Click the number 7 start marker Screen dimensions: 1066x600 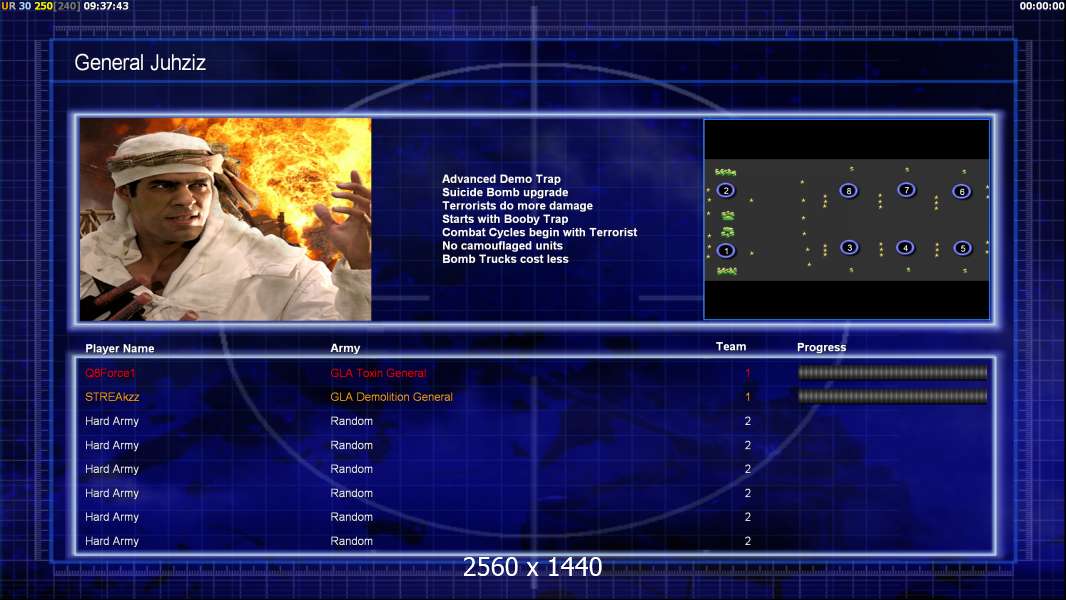(906, 190)
